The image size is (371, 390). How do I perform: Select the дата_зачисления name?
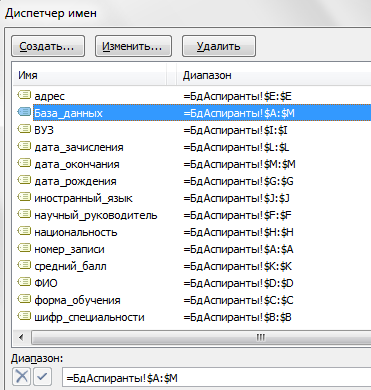tap(79, 147)
